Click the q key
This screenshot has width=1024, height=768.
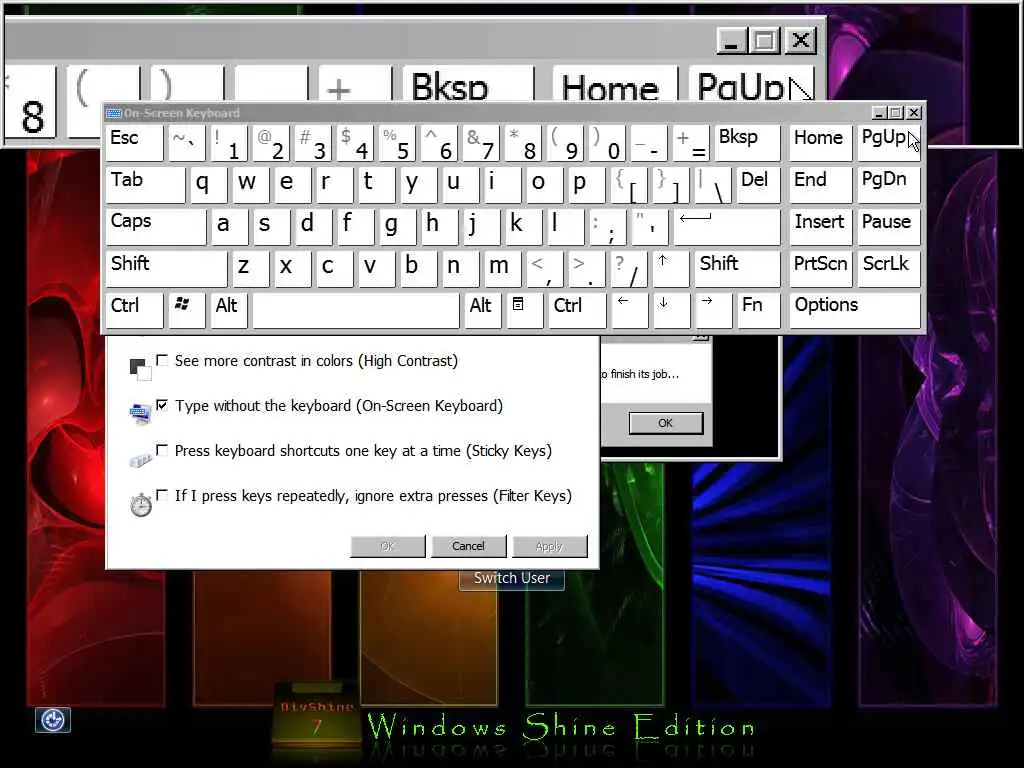coord(208,185)
